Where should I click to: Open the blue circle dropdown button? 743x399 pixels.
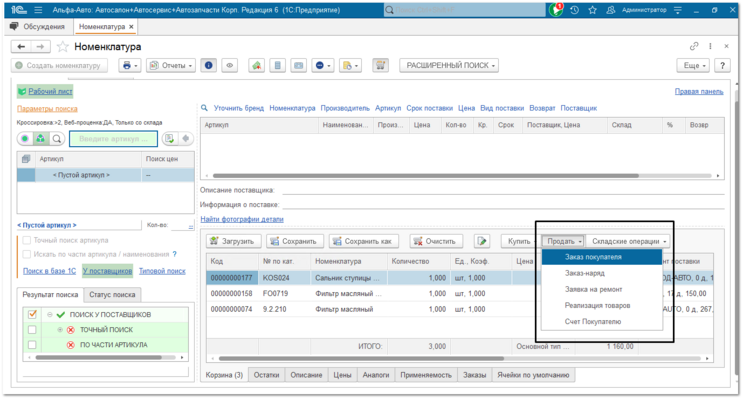pos(323,65)
